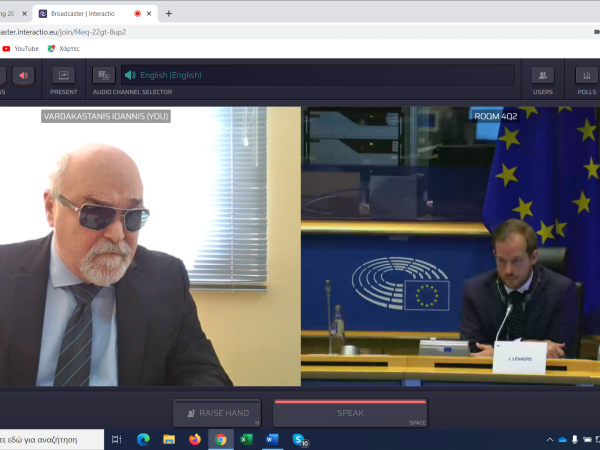Image resolution: width=600 pixels, height=450 pixels.
Task: Open the Χάρτες maps bookmark
Action: click(63, 48)
